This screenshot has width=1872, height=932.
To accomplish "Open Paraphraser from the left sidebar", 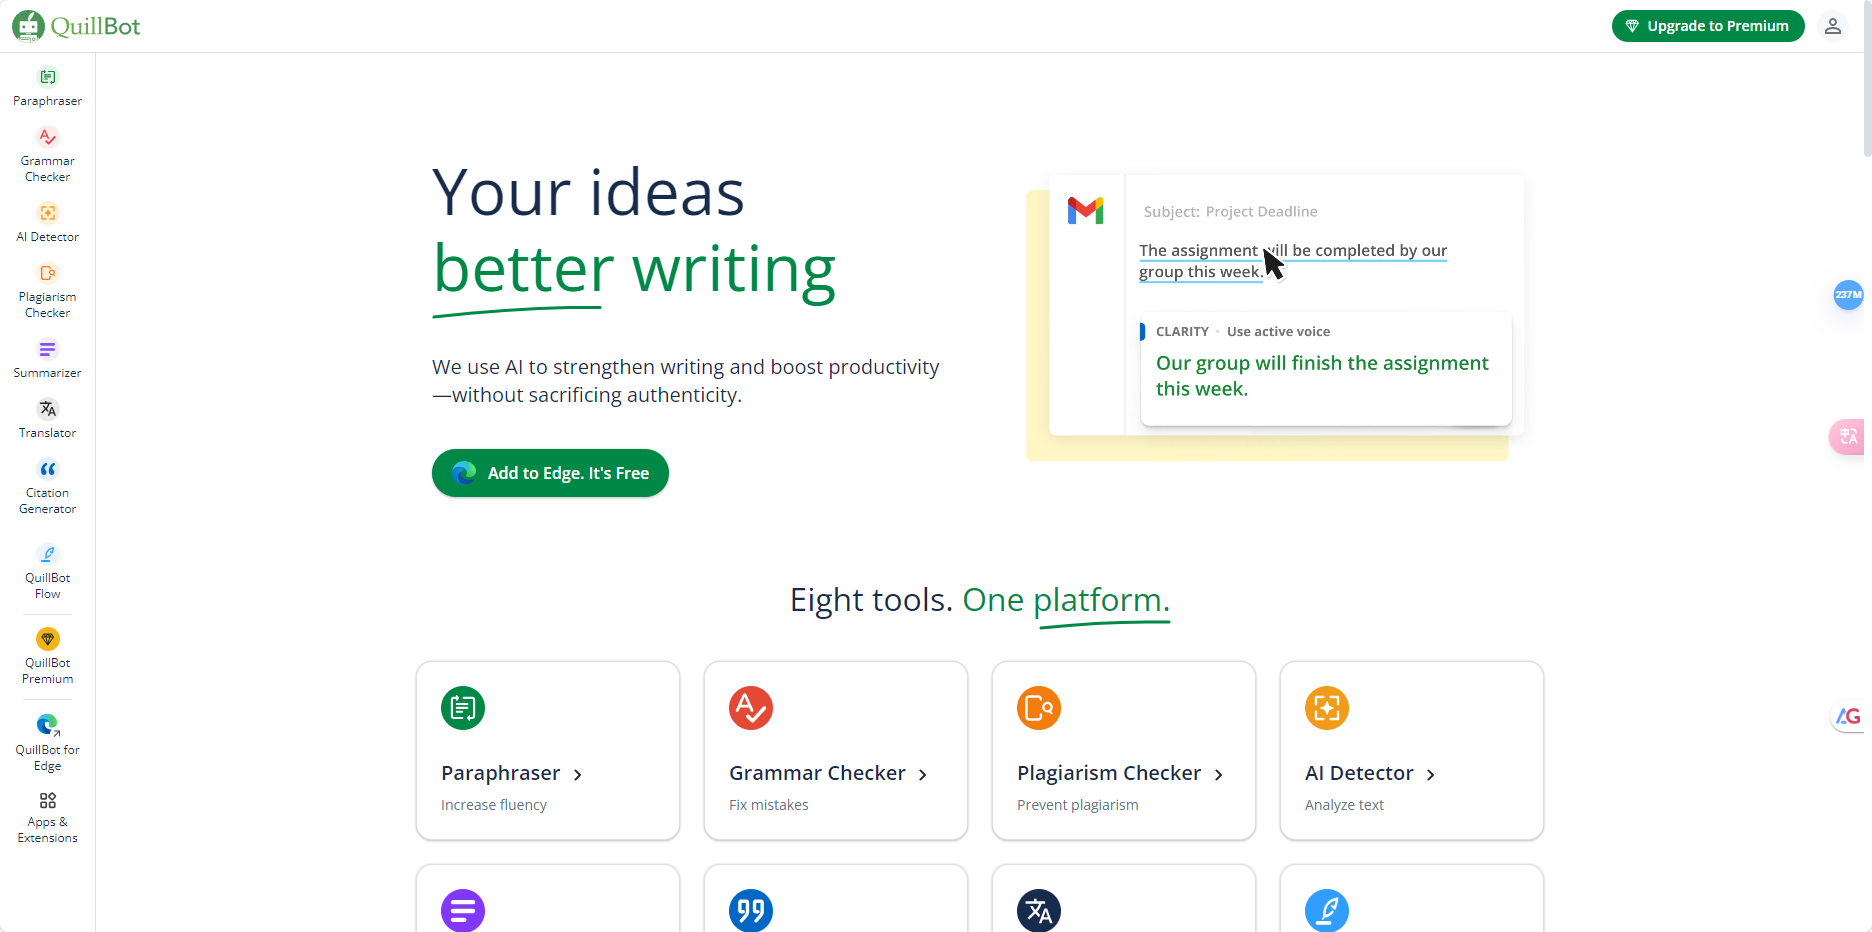I will (x=47, y=86).
